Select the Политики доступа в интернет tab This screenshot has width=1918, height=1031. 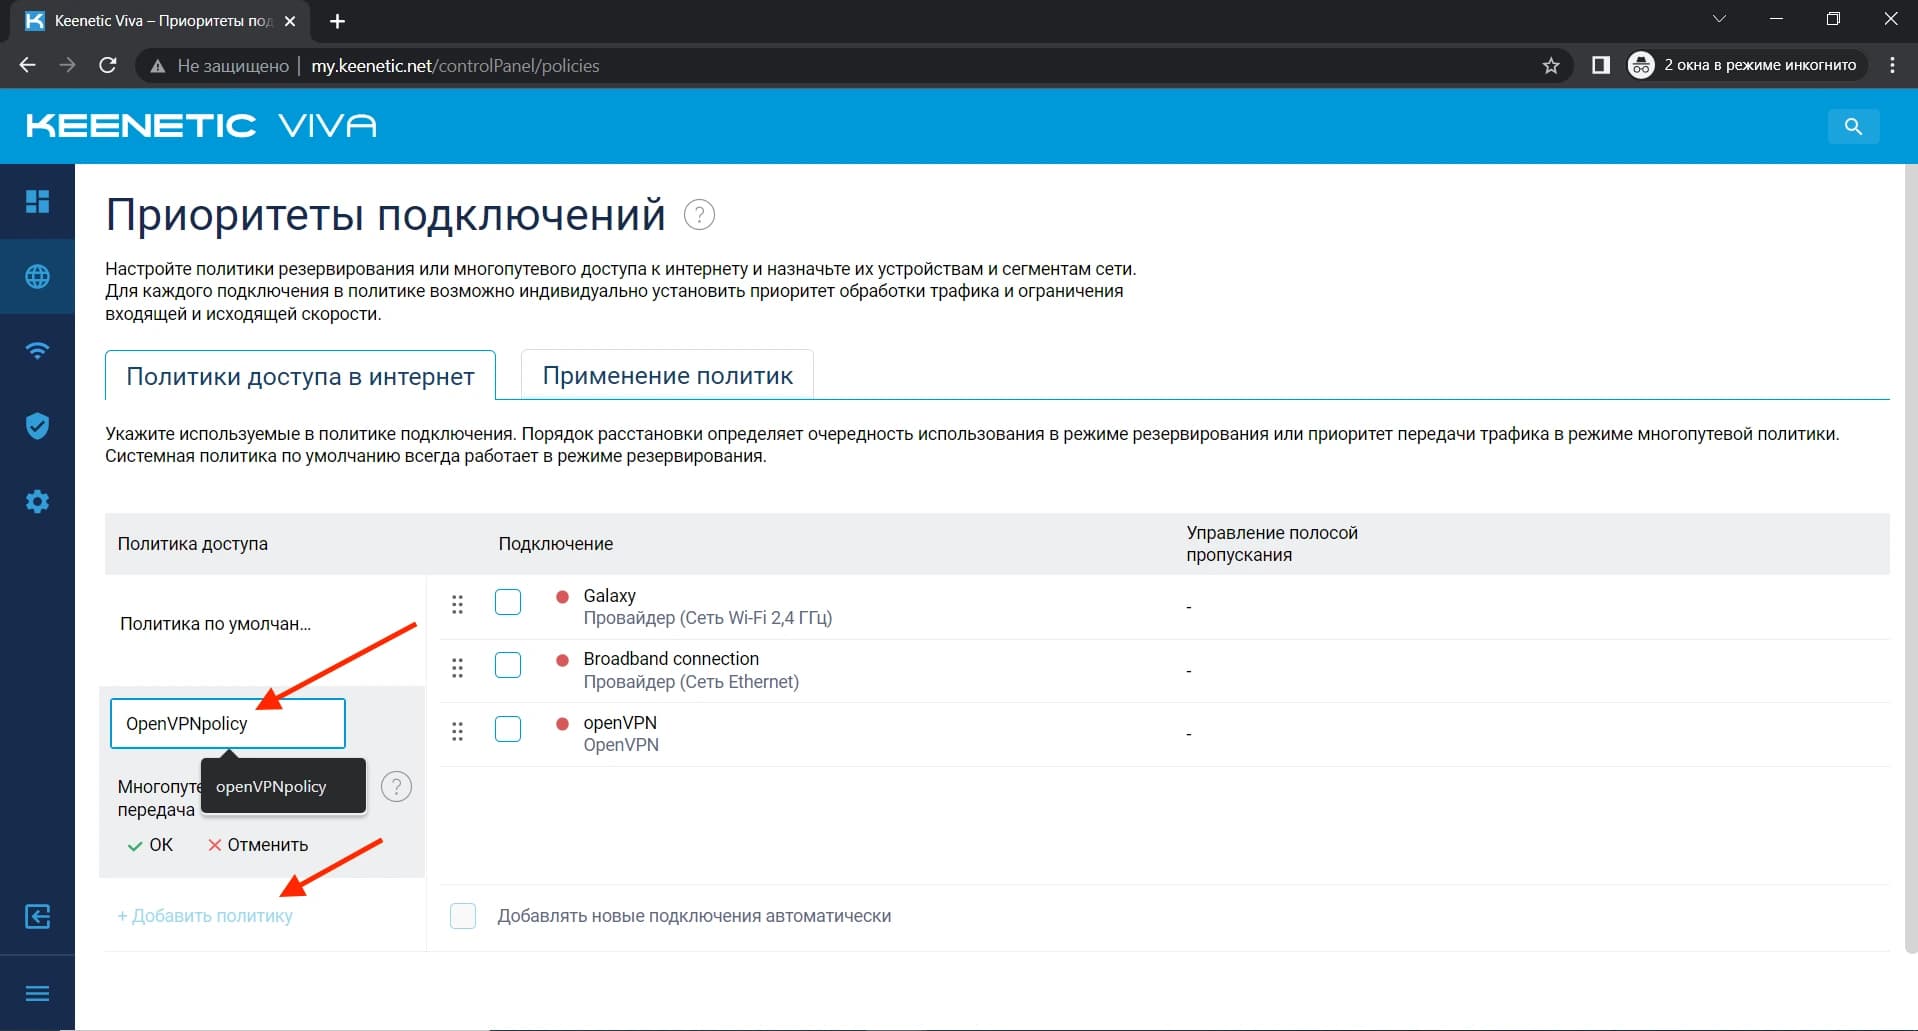[299, 376]
